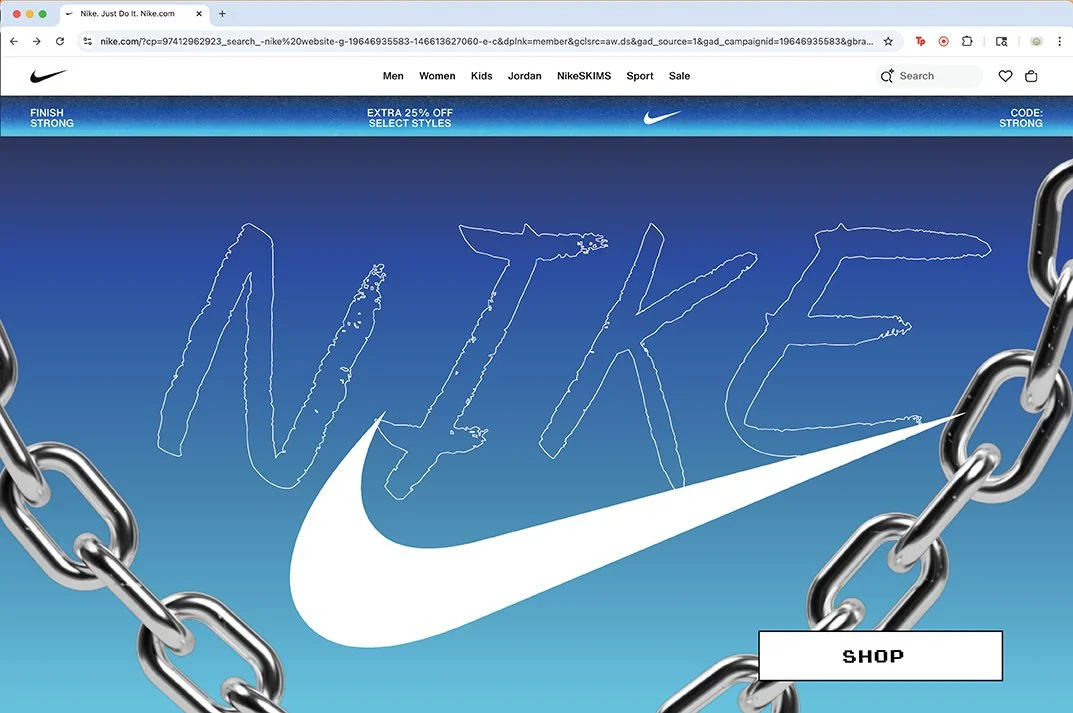Open the Women navigation menu
This screenshot has width=1073, height=713.
[x=436, y=75]
